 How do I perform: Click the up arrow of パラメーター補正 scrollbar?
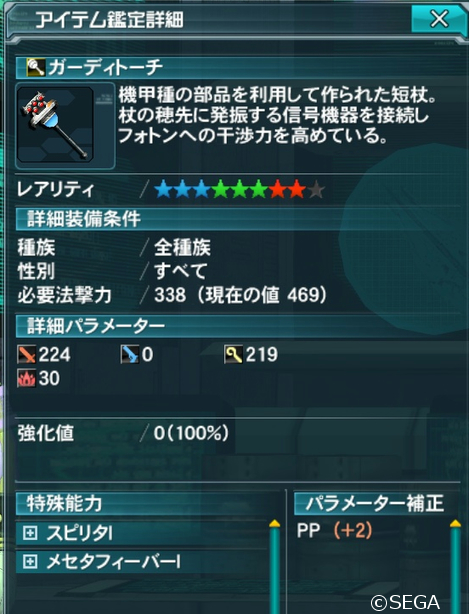point(455,523)
